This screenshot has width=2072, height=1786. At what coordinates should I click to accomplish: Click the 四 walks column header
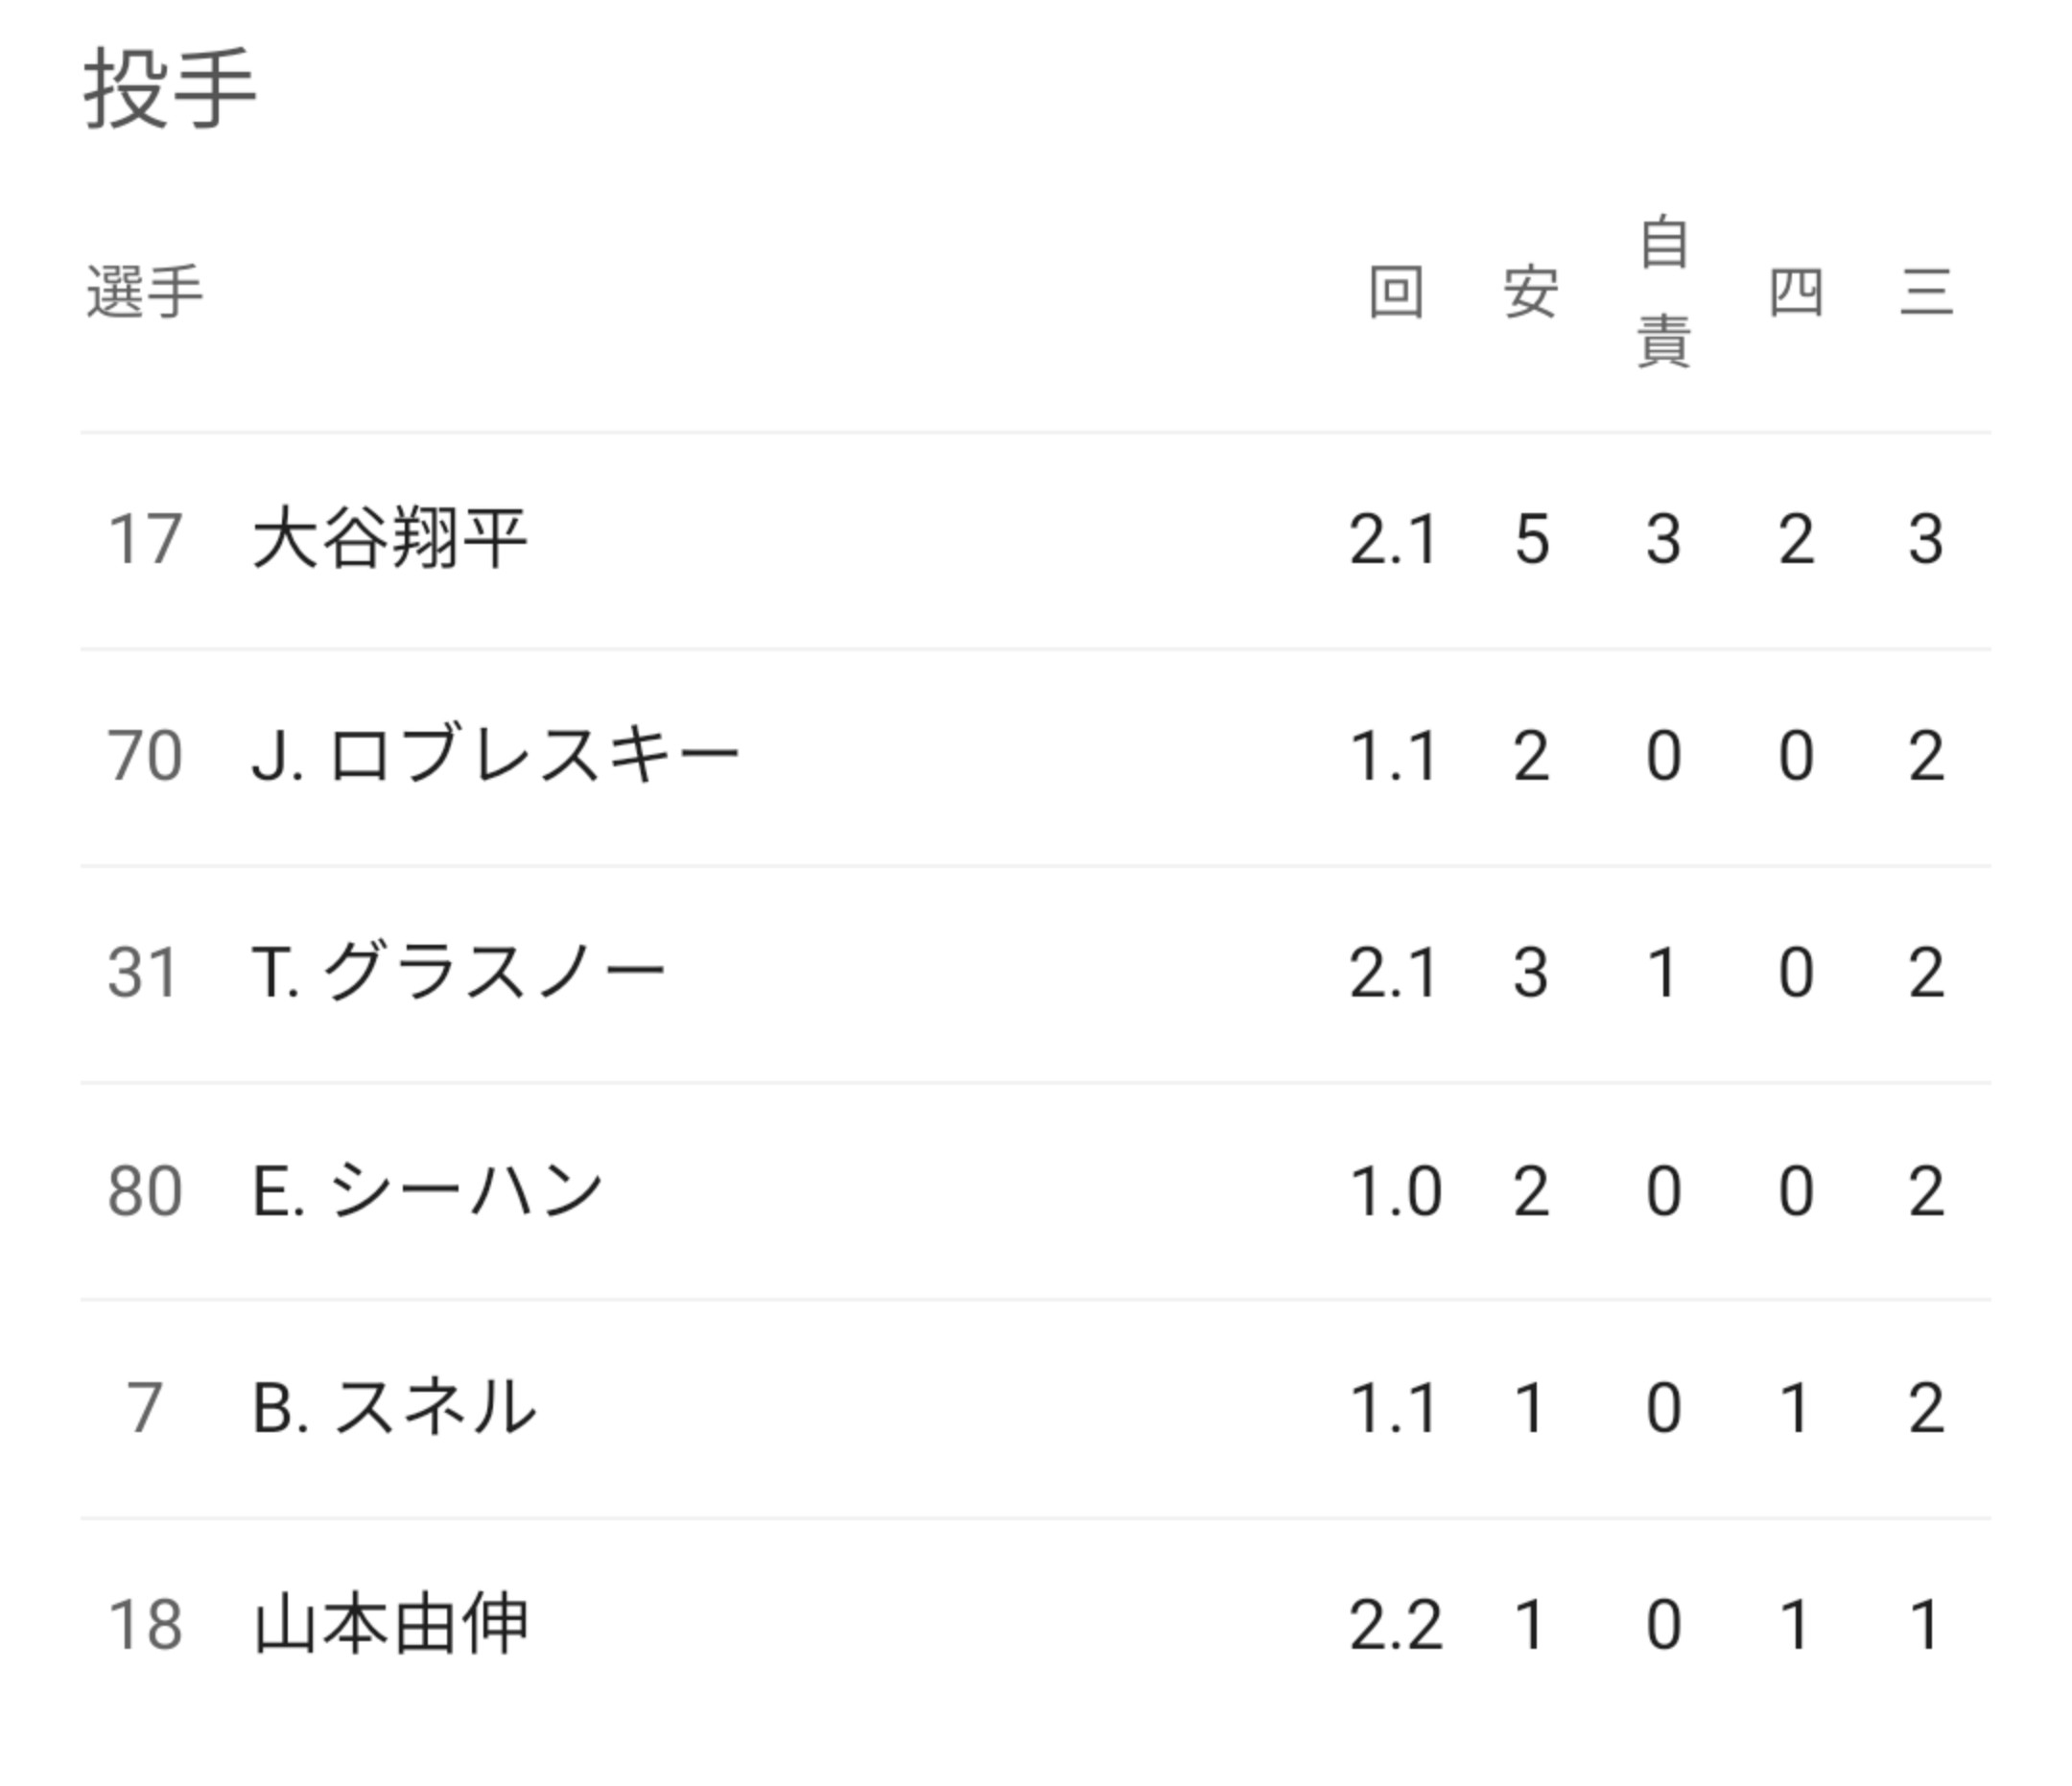(1796, 292)
